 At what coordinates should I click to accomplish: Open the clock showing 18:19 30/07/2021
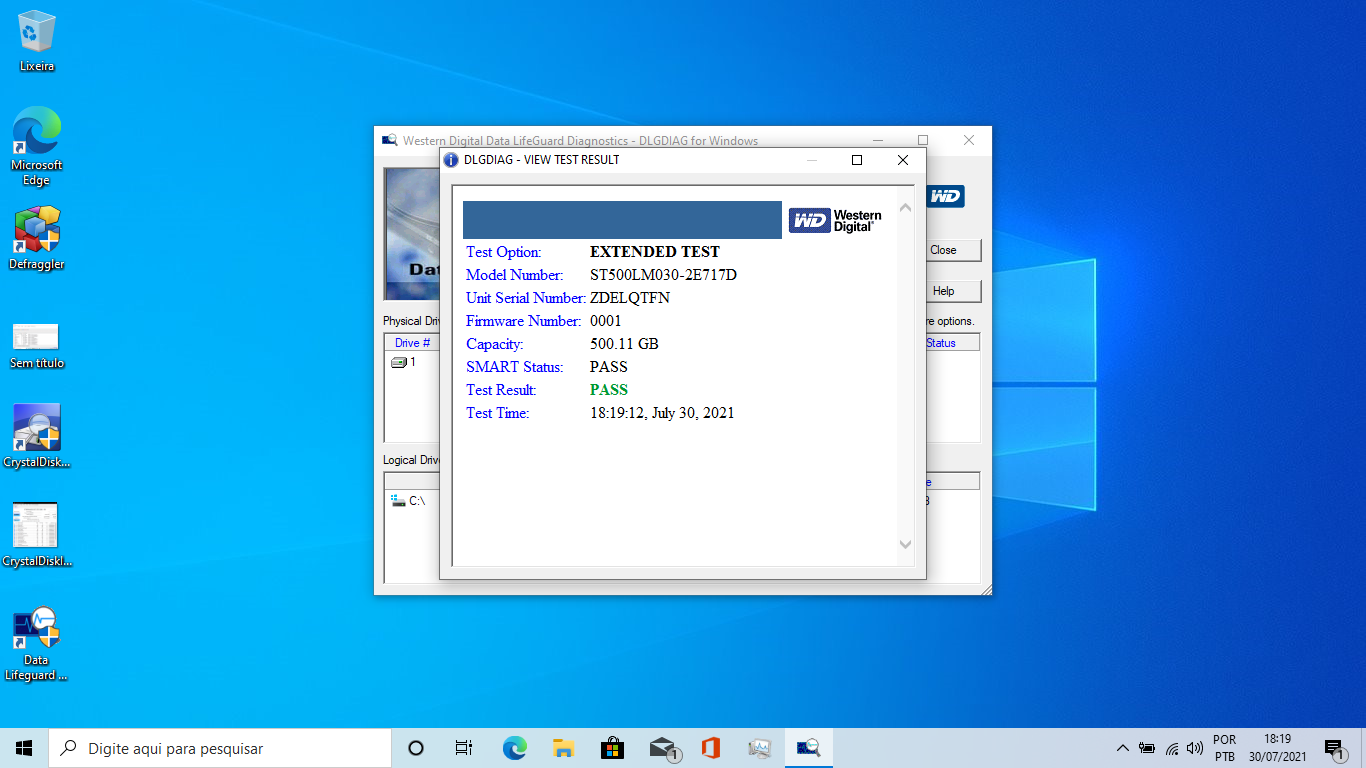1277,748
